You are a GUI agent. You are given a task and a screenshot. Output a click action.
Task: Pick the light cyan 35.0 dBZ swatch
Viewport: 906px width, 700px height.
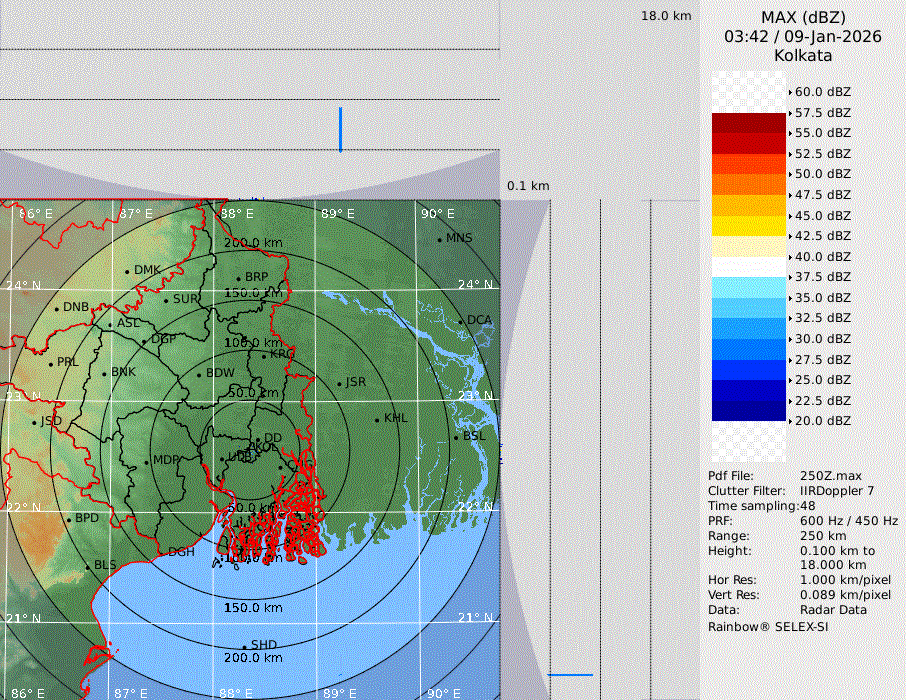tap(749, 288)
